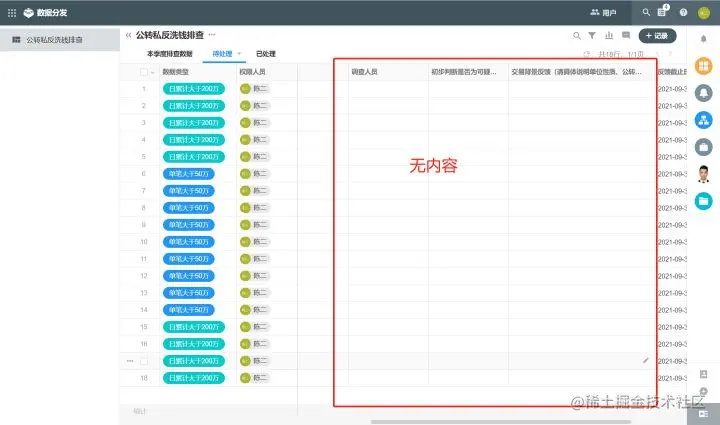Open the app launcher grid icon
720x425 pixels.
[12, 13]
